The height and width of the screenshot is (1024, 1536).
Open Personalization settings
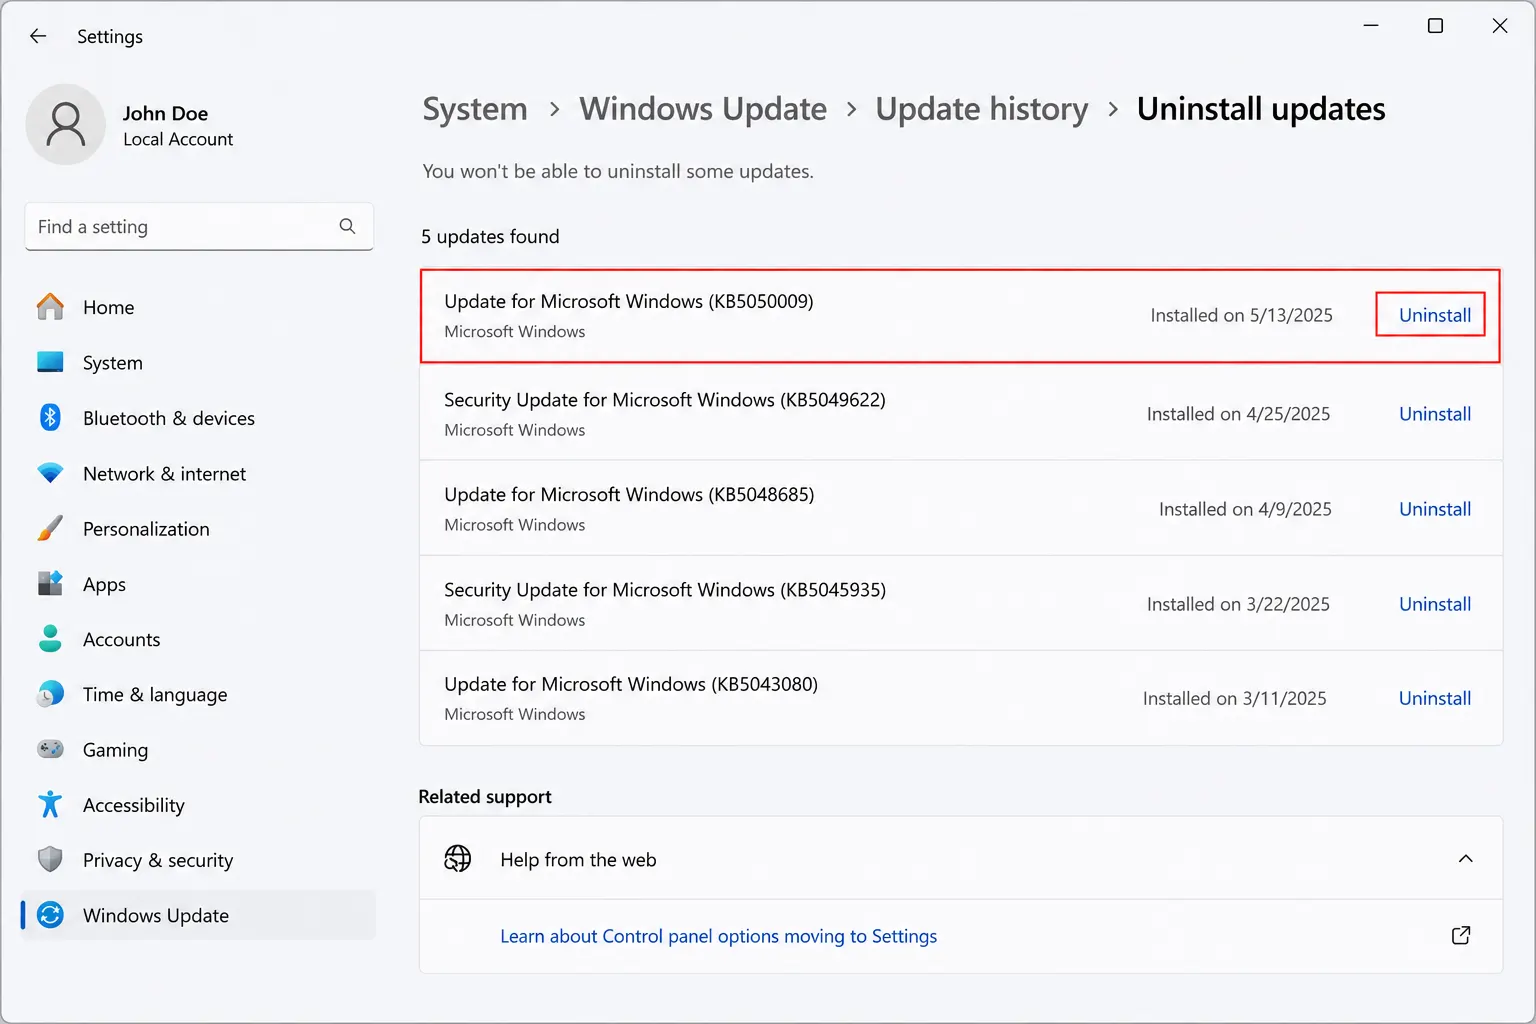click(x=146, y=529)
